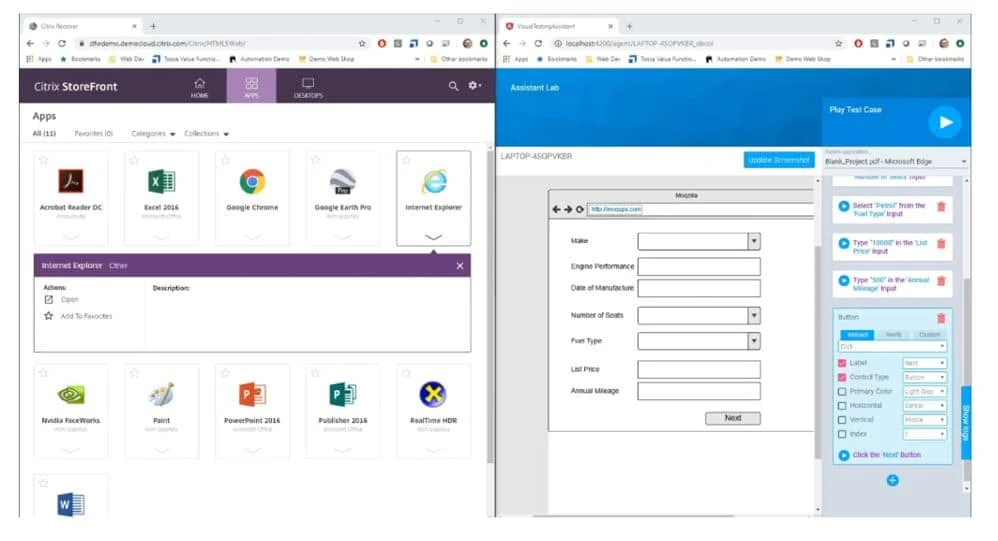Enable the Index checkbox
This screenshot has width=998, height=541.
point(842,434)
